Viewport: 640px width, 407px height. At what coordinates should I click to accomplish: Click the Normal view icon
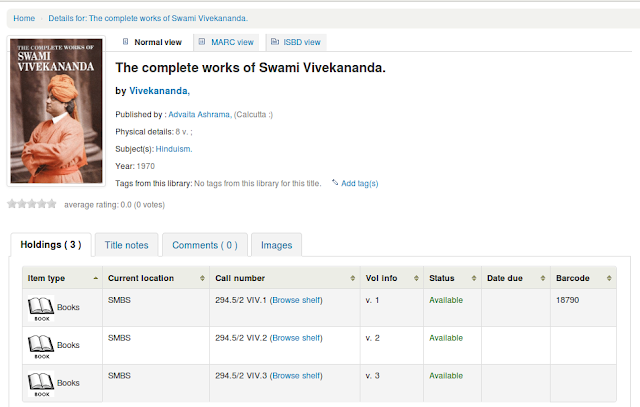(125, 42)
